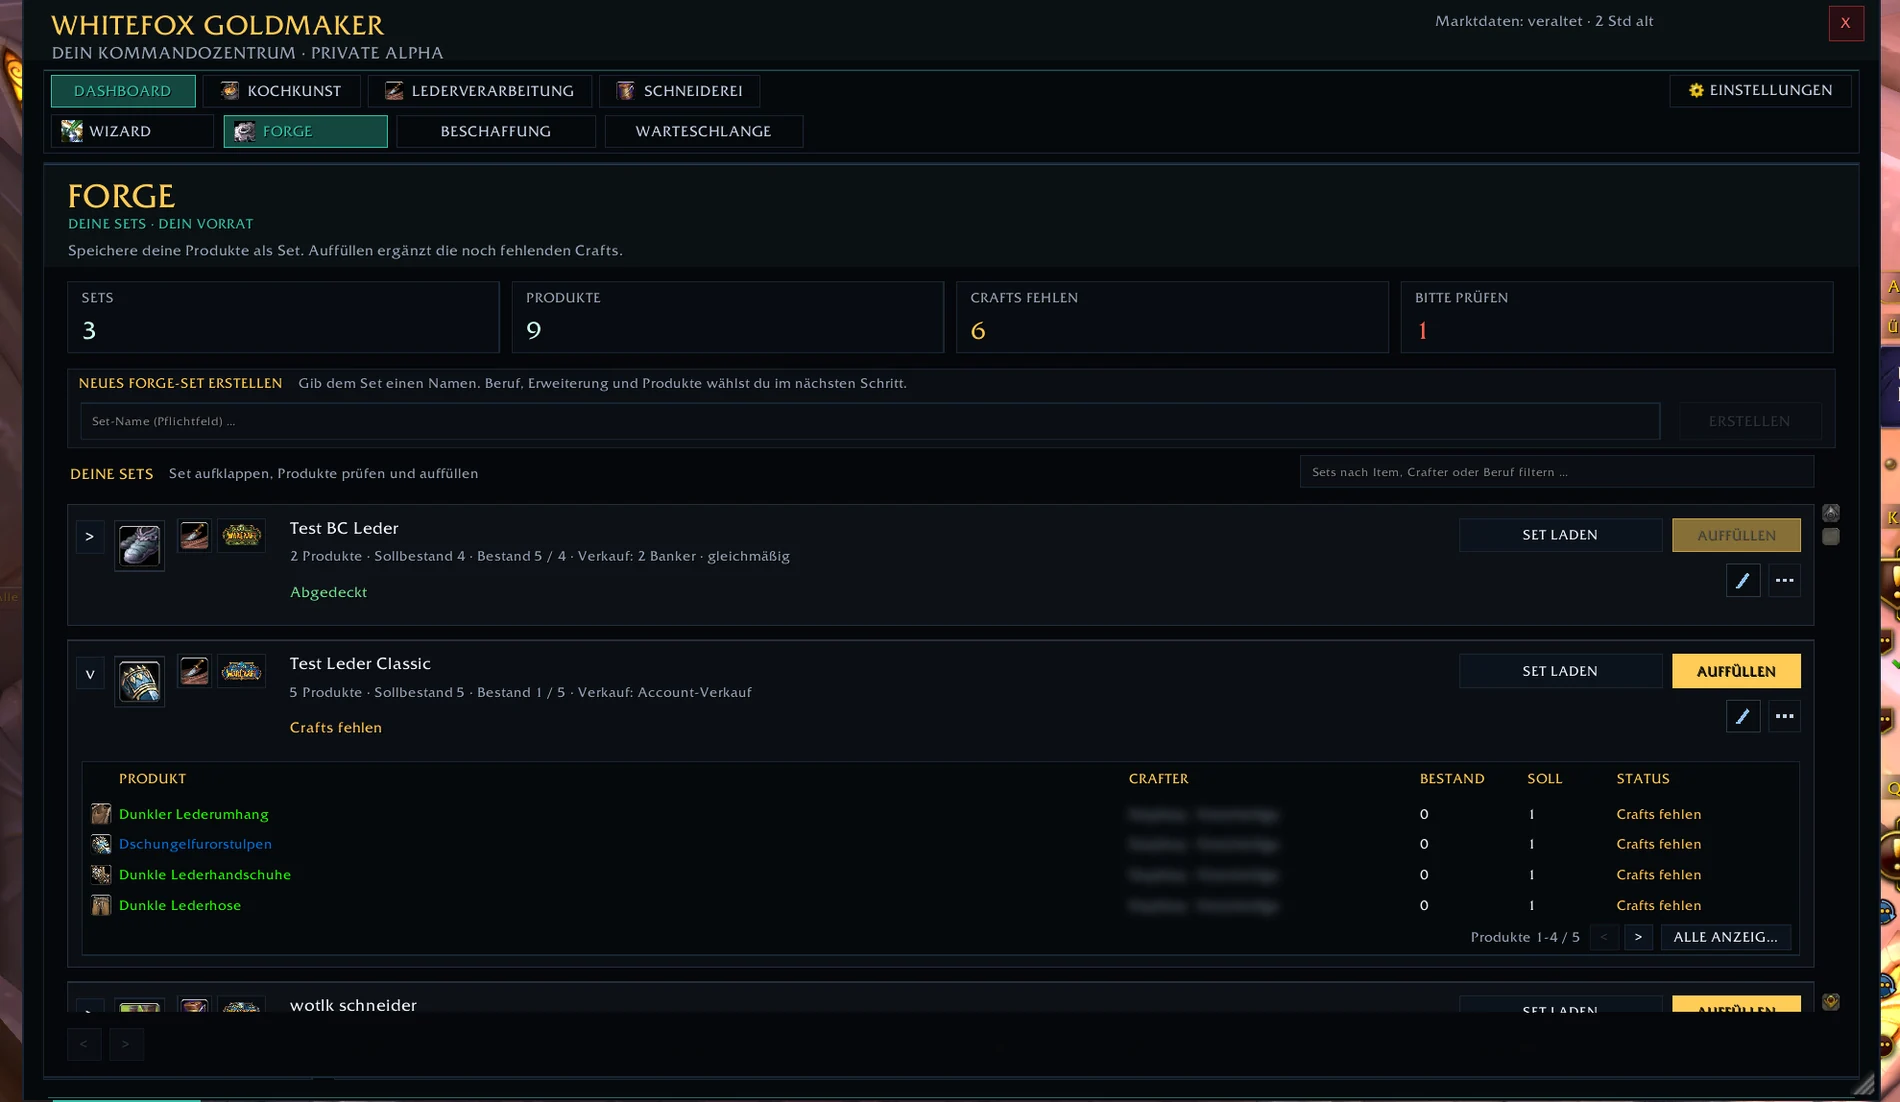Click the Set-Name input field
This screenshot has height=1102, width=1900.
click(x=870, y=421)
